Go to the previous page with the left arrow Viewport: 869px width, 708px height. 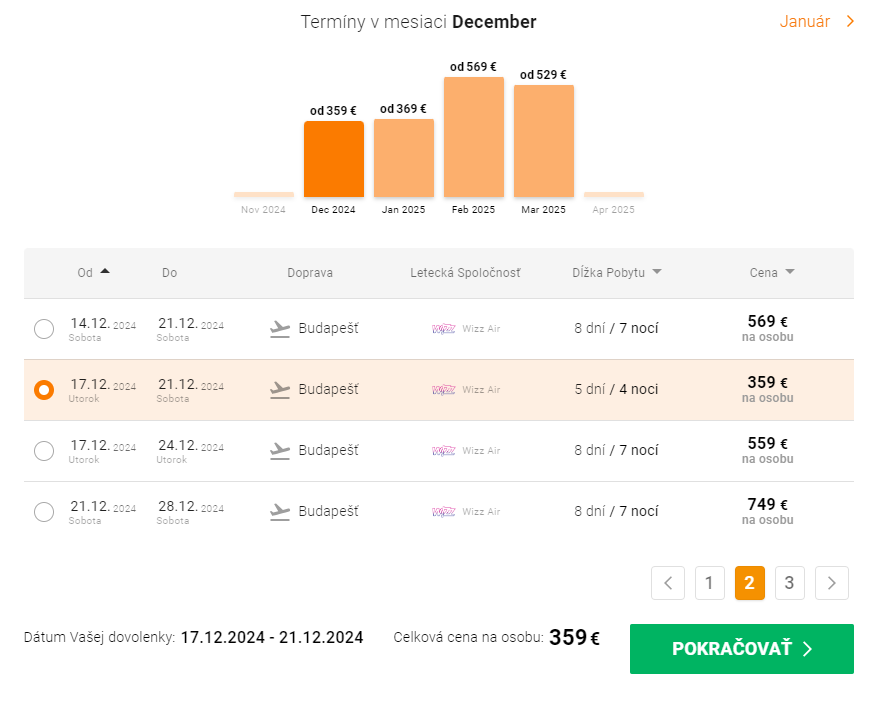tap(668, 583)
